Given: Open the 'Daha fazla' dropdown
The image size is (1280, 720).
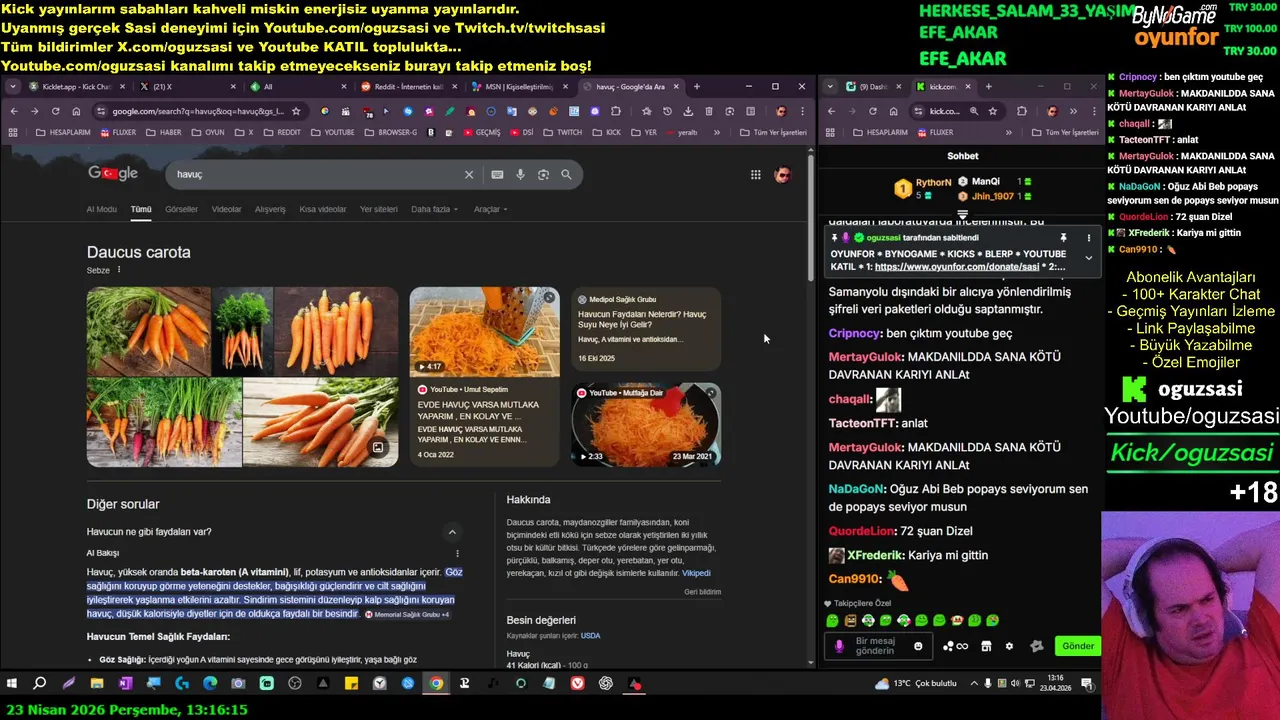Looking at the screenshot, I should (x=435, y=209).
